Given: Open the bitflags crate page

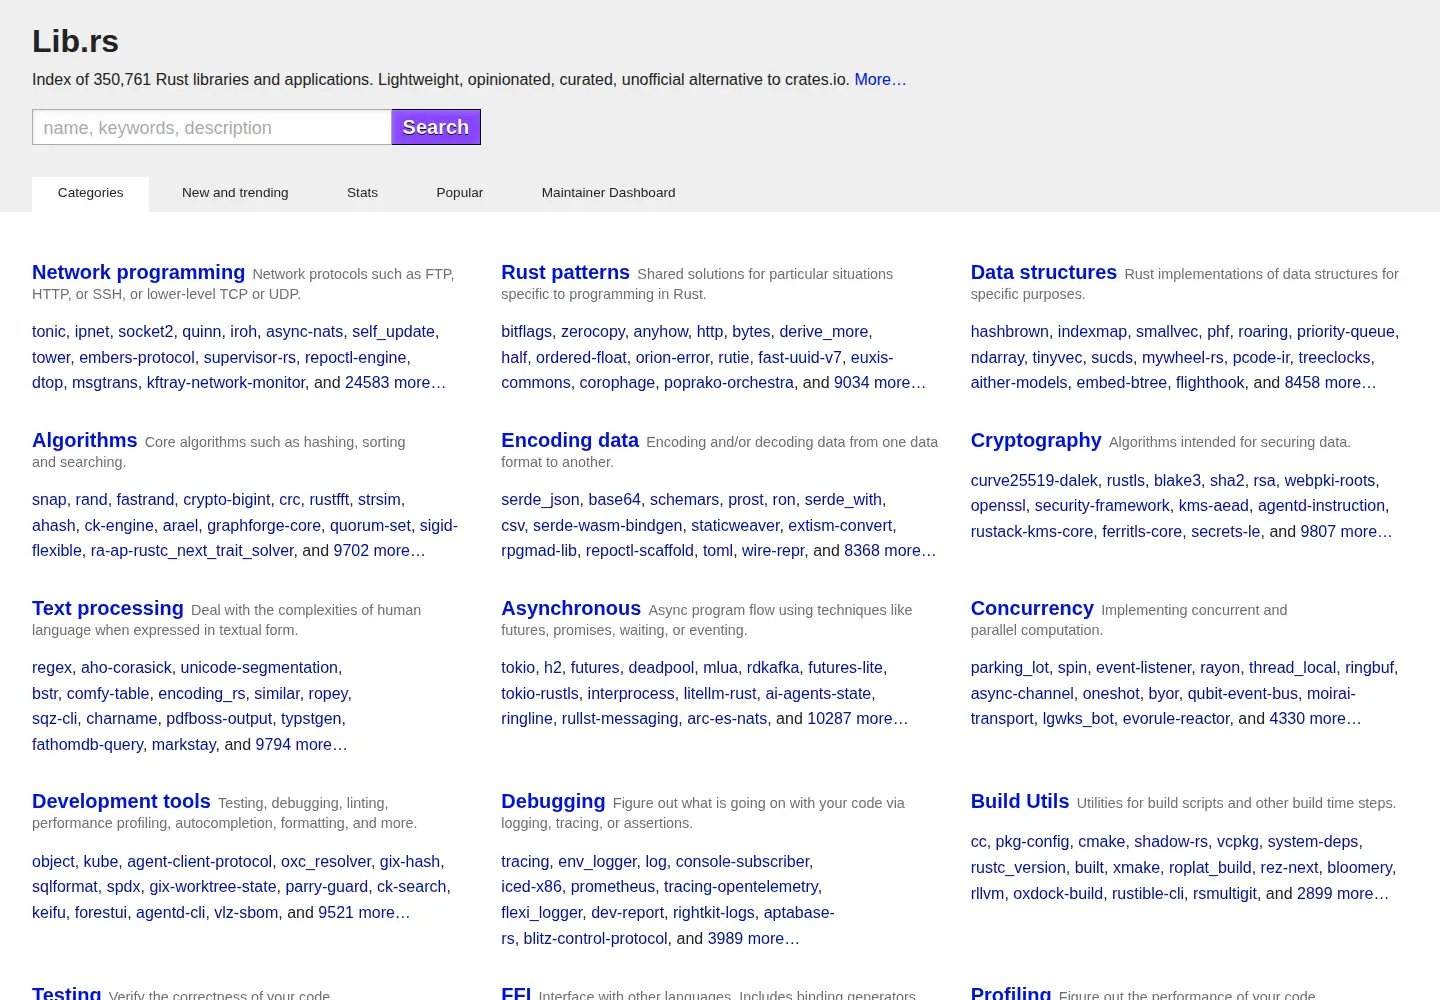Looking at the screenshot, I should (x=527, y=331).
